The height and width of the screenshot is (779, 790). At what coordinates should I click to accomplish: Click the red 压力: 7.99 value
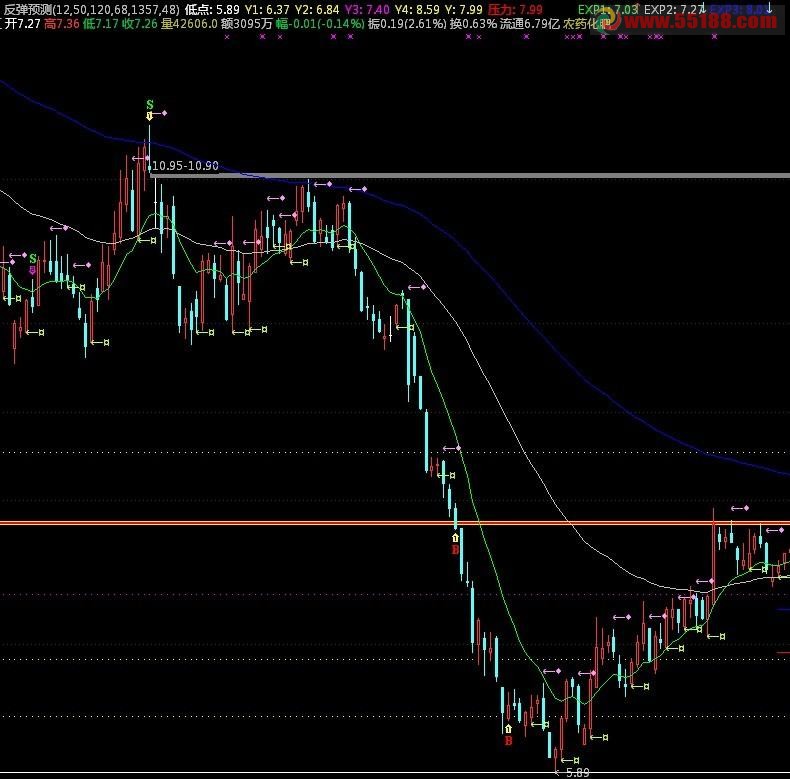point(515,10)
